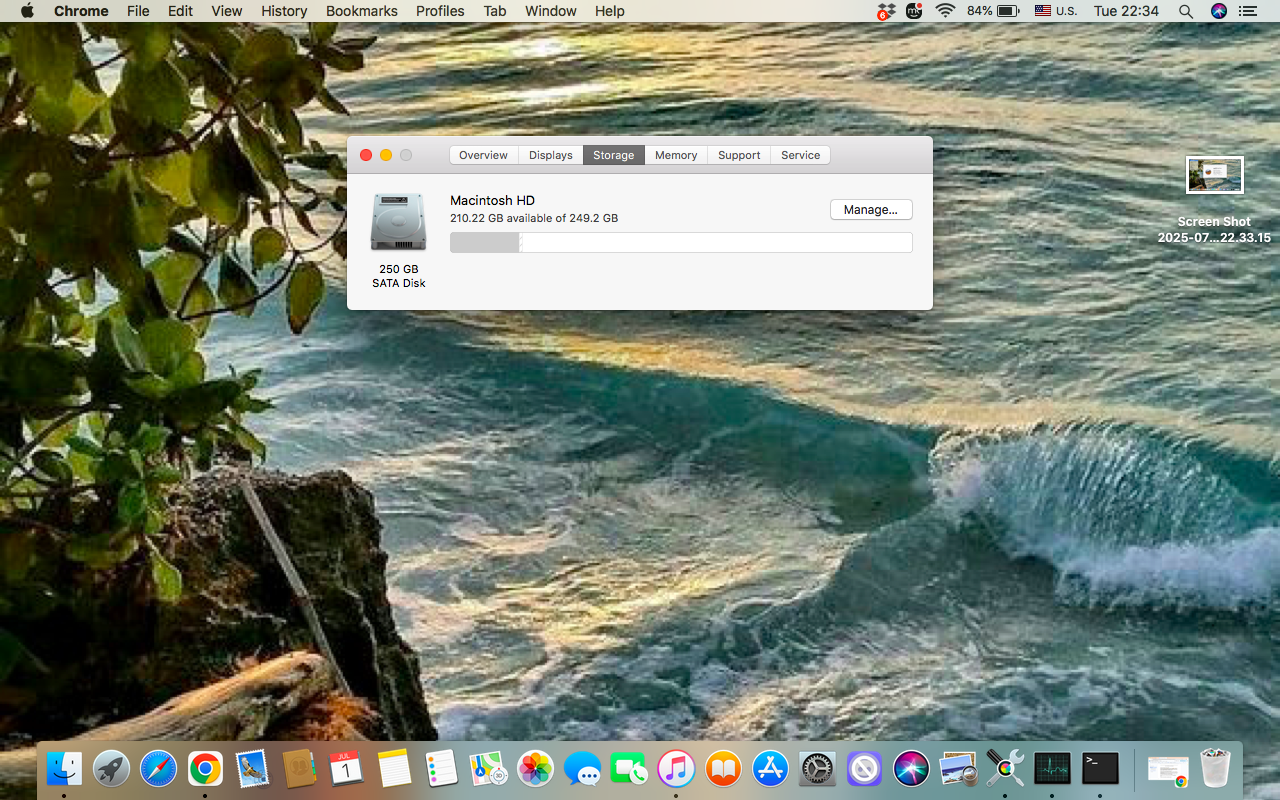1280x800 pixels.
Task: Open Terminal from the Dock
Action: click(x=1100, y=768)
